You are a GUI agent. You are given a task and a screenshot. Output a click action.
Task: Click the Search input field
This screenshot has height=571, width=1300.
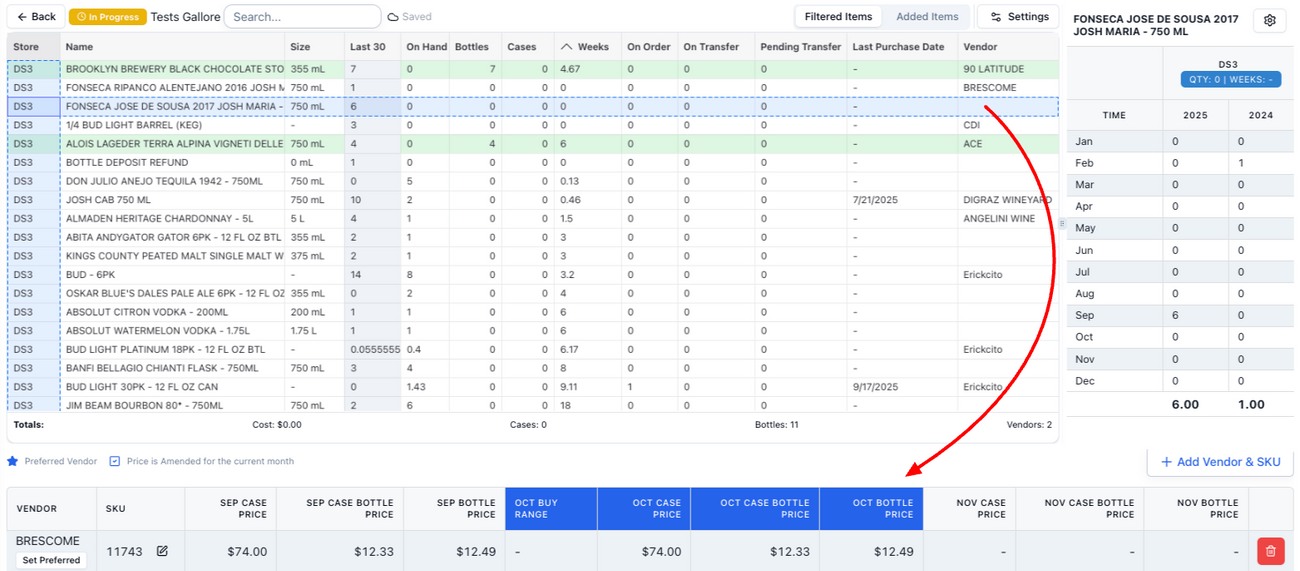pos(302,17)
